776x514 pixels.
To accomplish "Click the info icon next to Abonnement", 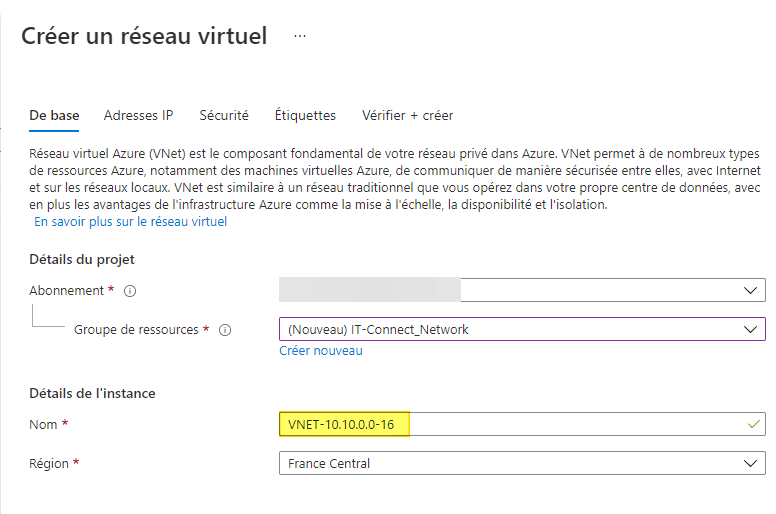I will point(130,291).
